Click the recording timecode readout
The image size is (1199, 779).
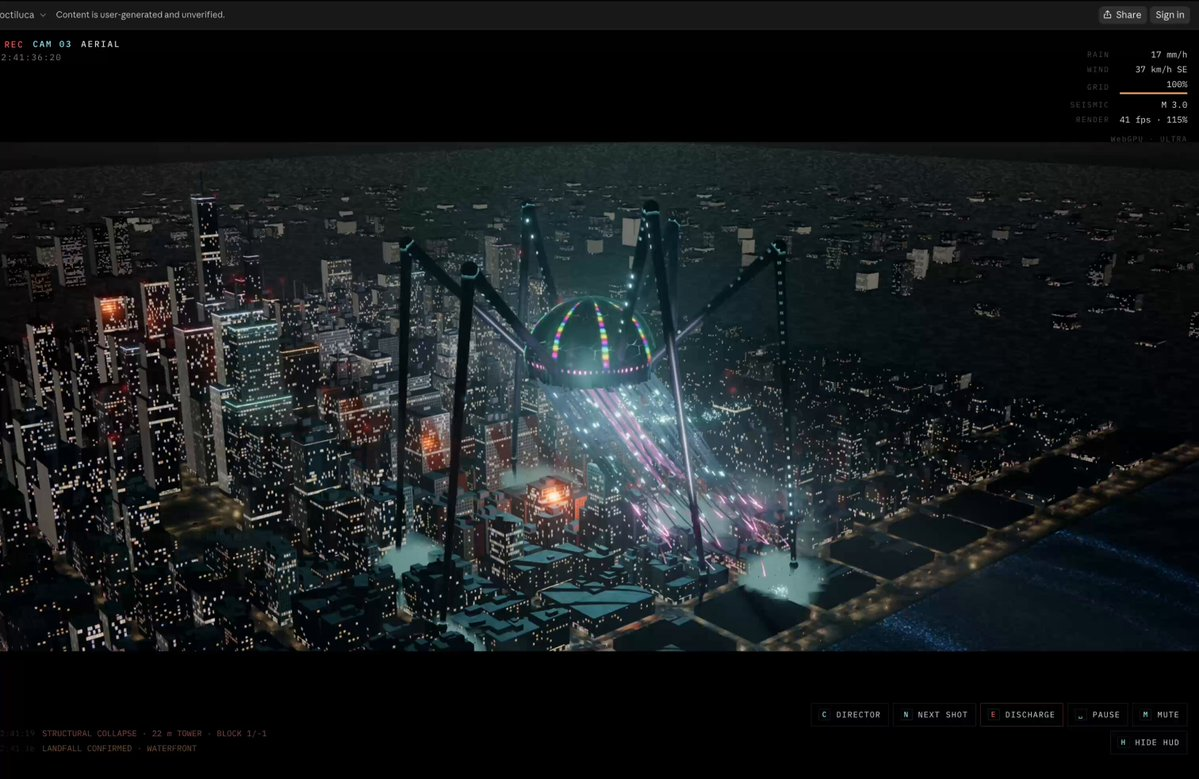31,57
